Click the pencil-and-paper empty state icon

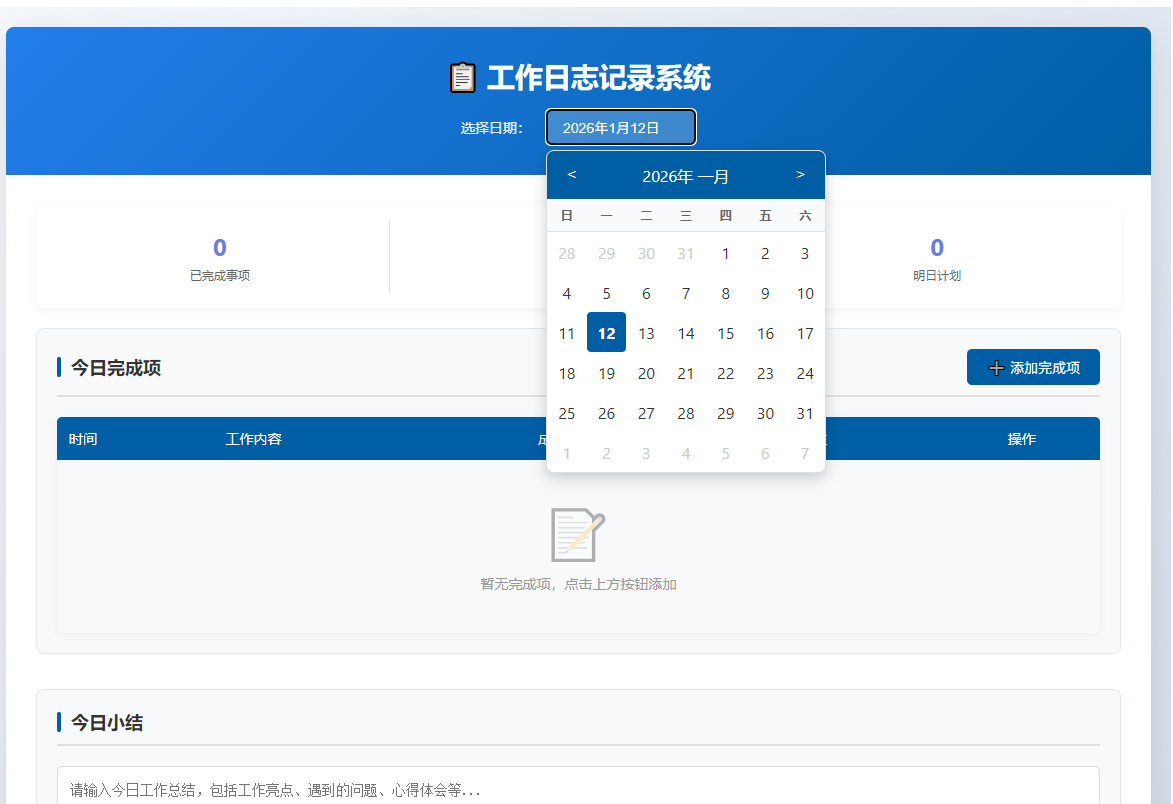576,535
